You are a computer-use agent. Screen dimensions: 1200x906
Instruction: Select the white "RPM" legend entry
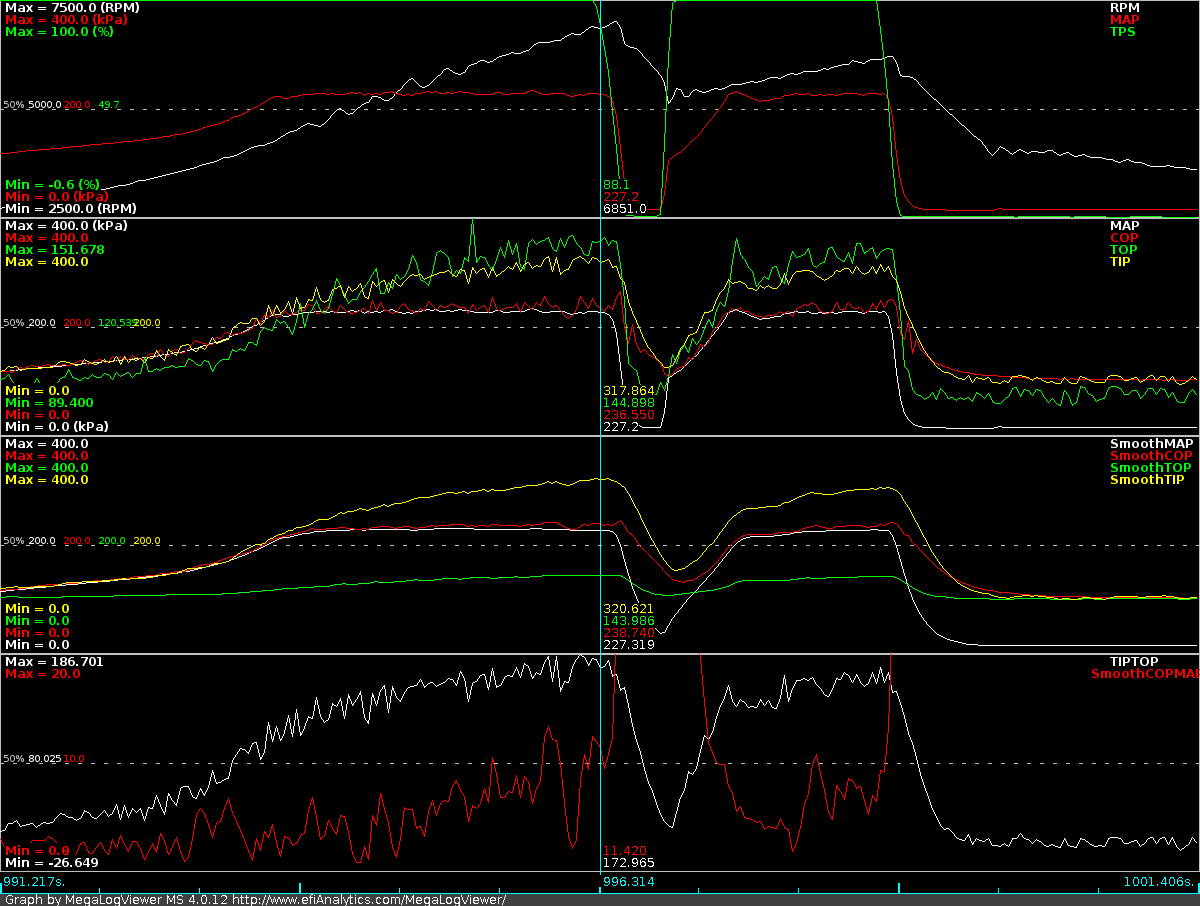pos(1124,7)
